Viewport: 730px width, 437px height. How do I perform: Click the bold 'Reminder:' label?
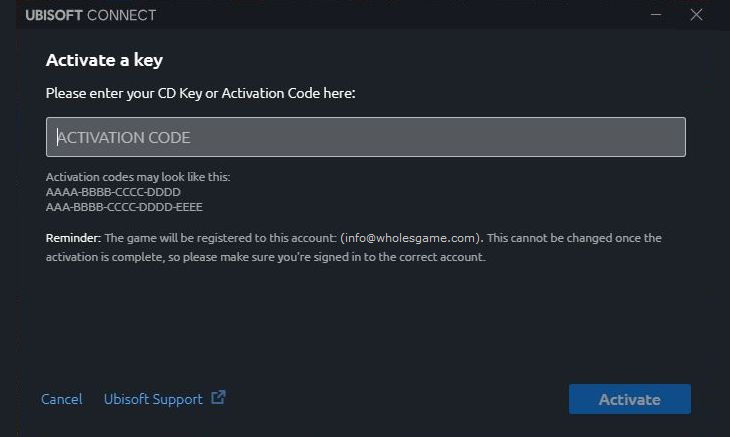pyautogui.click(x=73, y=238)
